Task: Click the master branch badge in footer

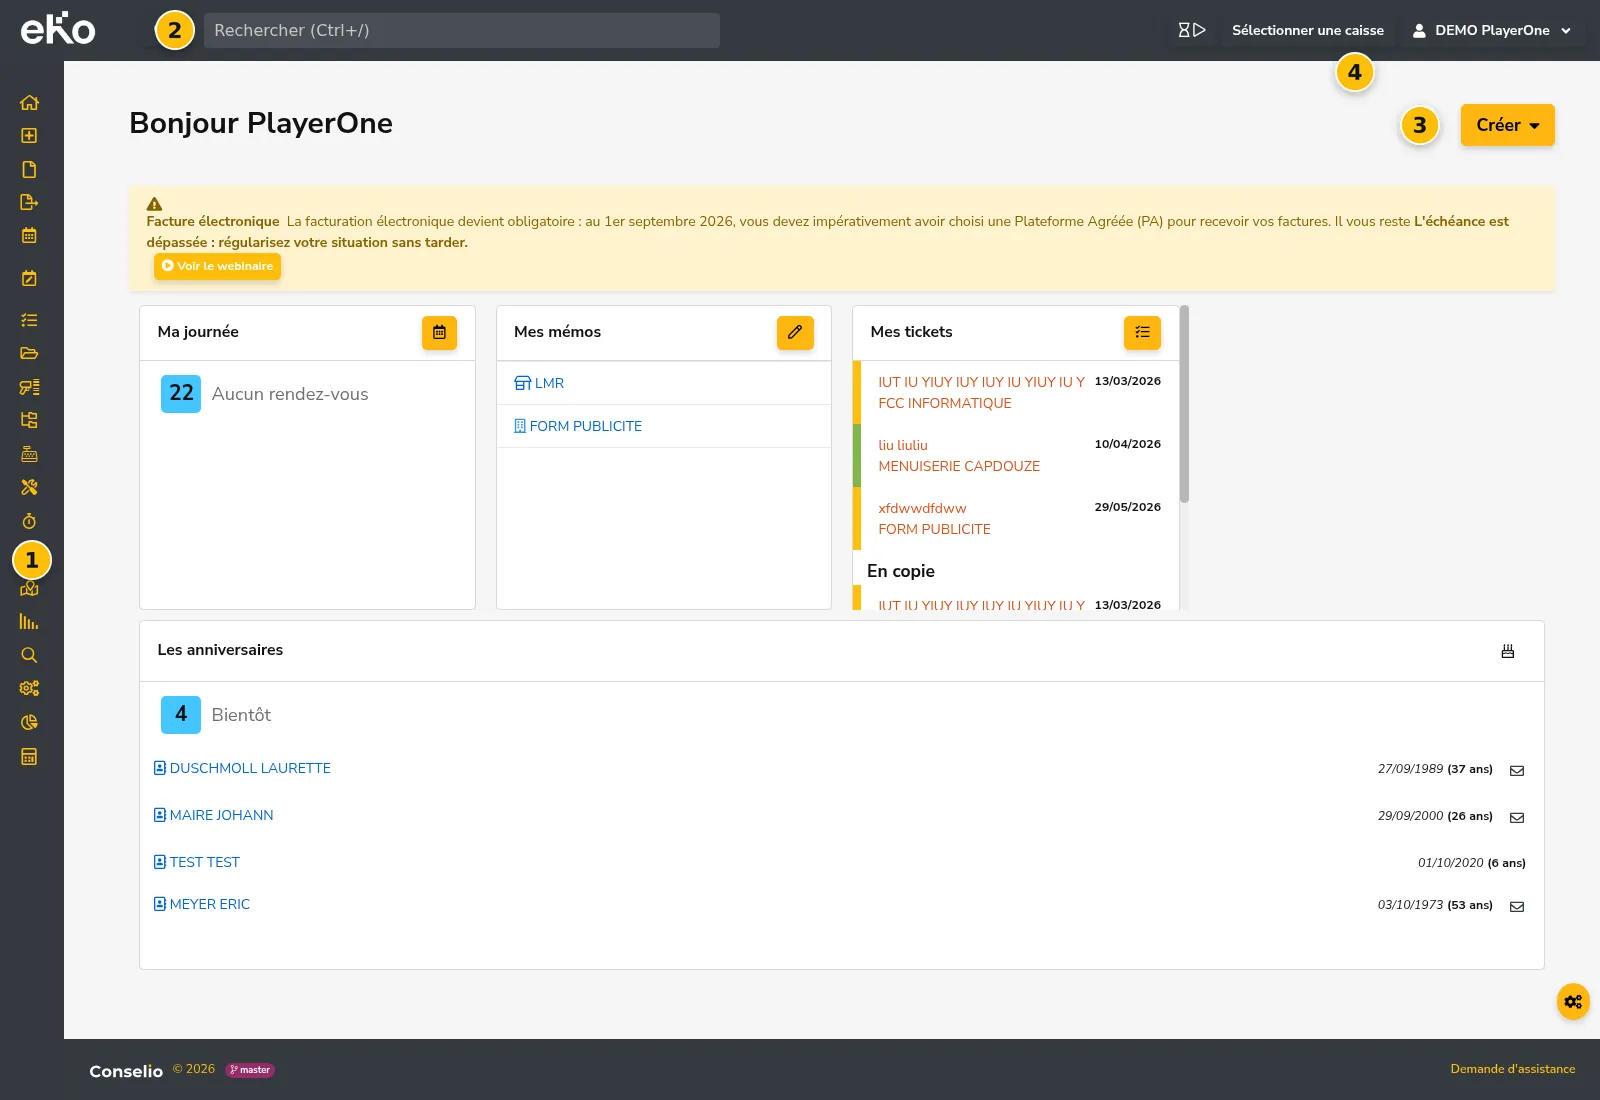Action: (250, 1070)
